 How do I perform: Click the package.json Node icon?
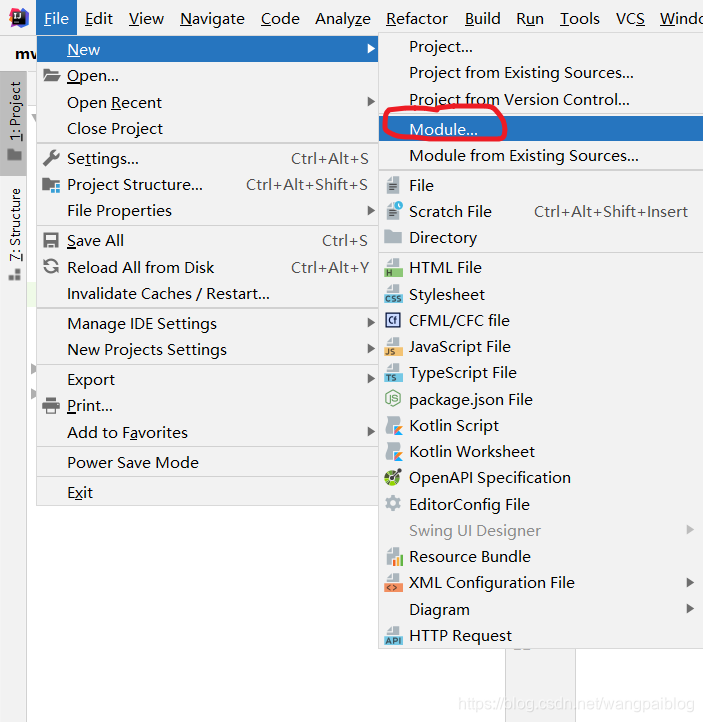coord(393,399)
